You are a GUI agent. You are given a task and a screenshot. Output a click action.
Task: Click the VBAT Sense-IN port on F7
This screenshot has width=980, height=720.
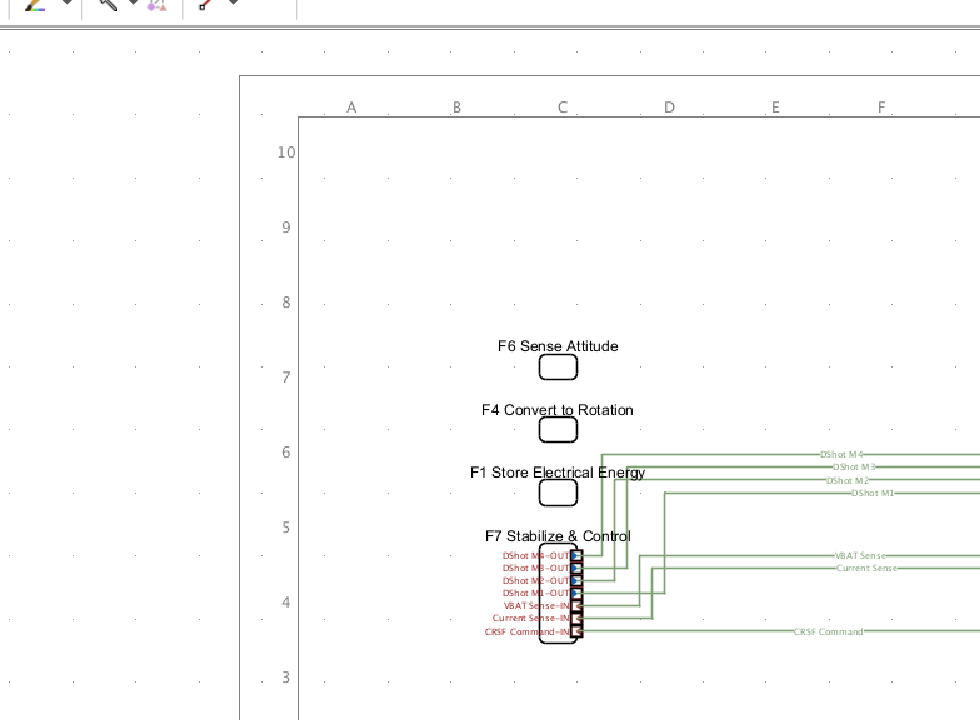pyautogui.click(x=576, y=606)
